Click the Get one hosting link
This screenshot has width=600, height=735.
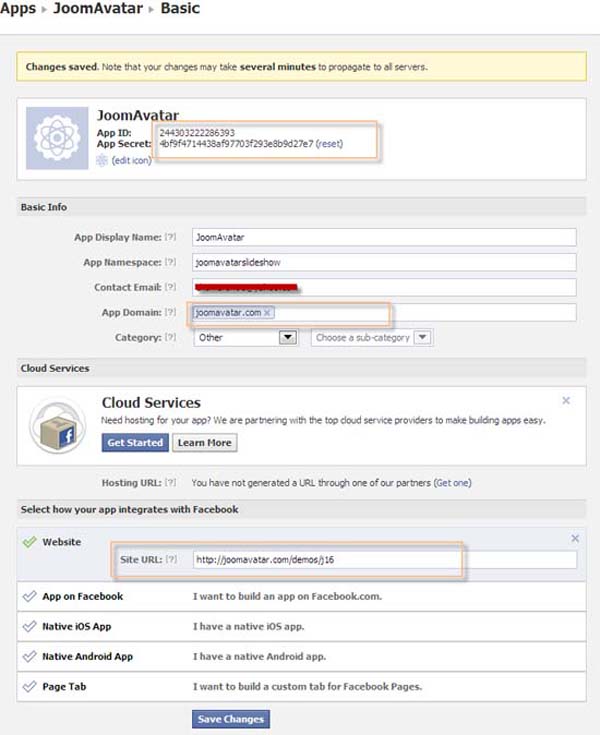[452, 483]
